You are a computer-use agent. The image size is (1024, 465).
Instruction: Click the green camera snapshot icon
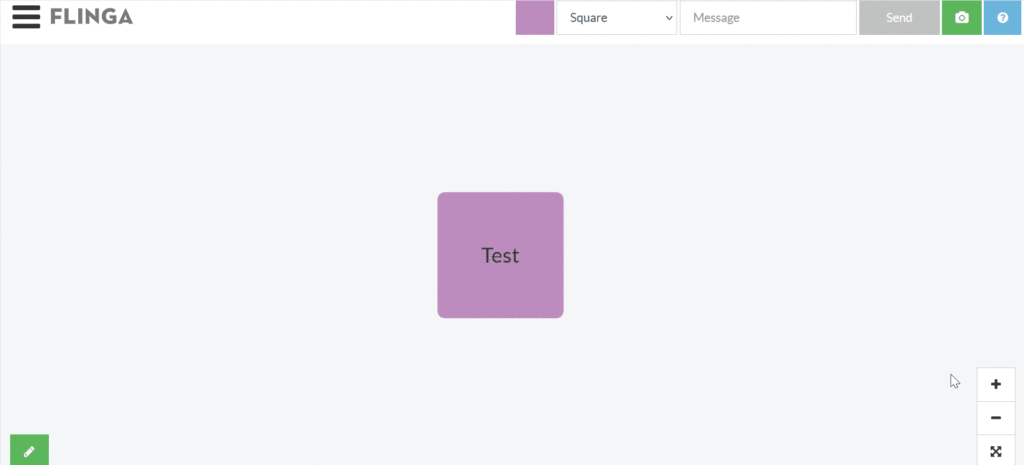click(962, 18)
